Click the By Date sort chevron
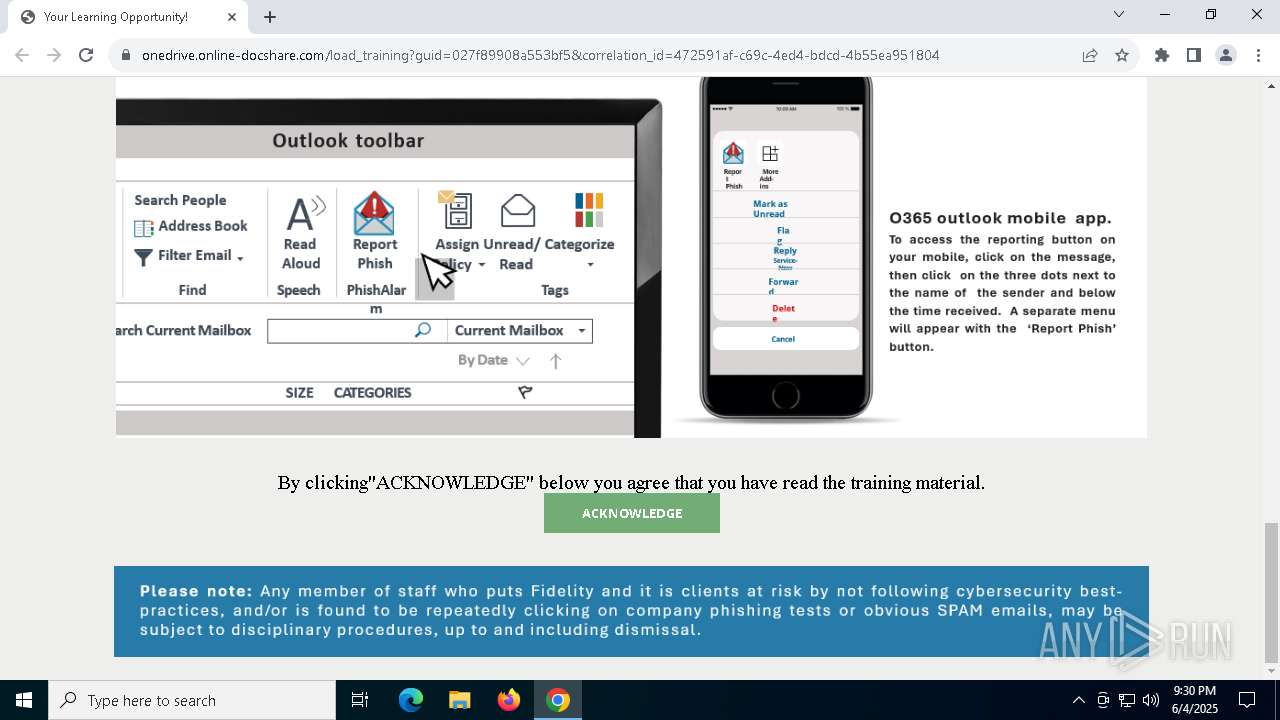This screenshot has width=1280, height=720. pyautogui.click(x=522, y=361)
